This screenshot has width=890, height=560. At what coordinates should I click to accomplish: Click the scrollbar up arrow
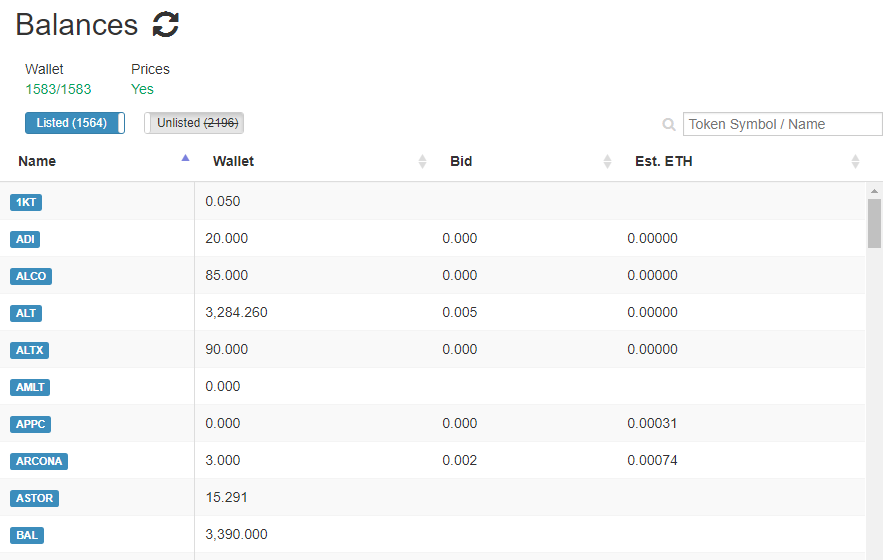click(874, 191)
